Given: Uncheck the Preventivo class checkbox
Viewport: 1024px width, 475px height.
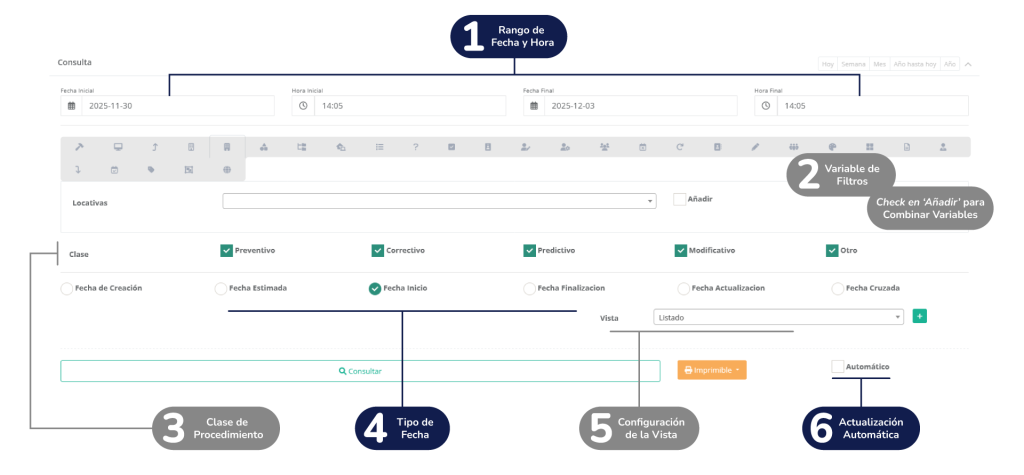Looking at the screenshot, I should (226, 251).
